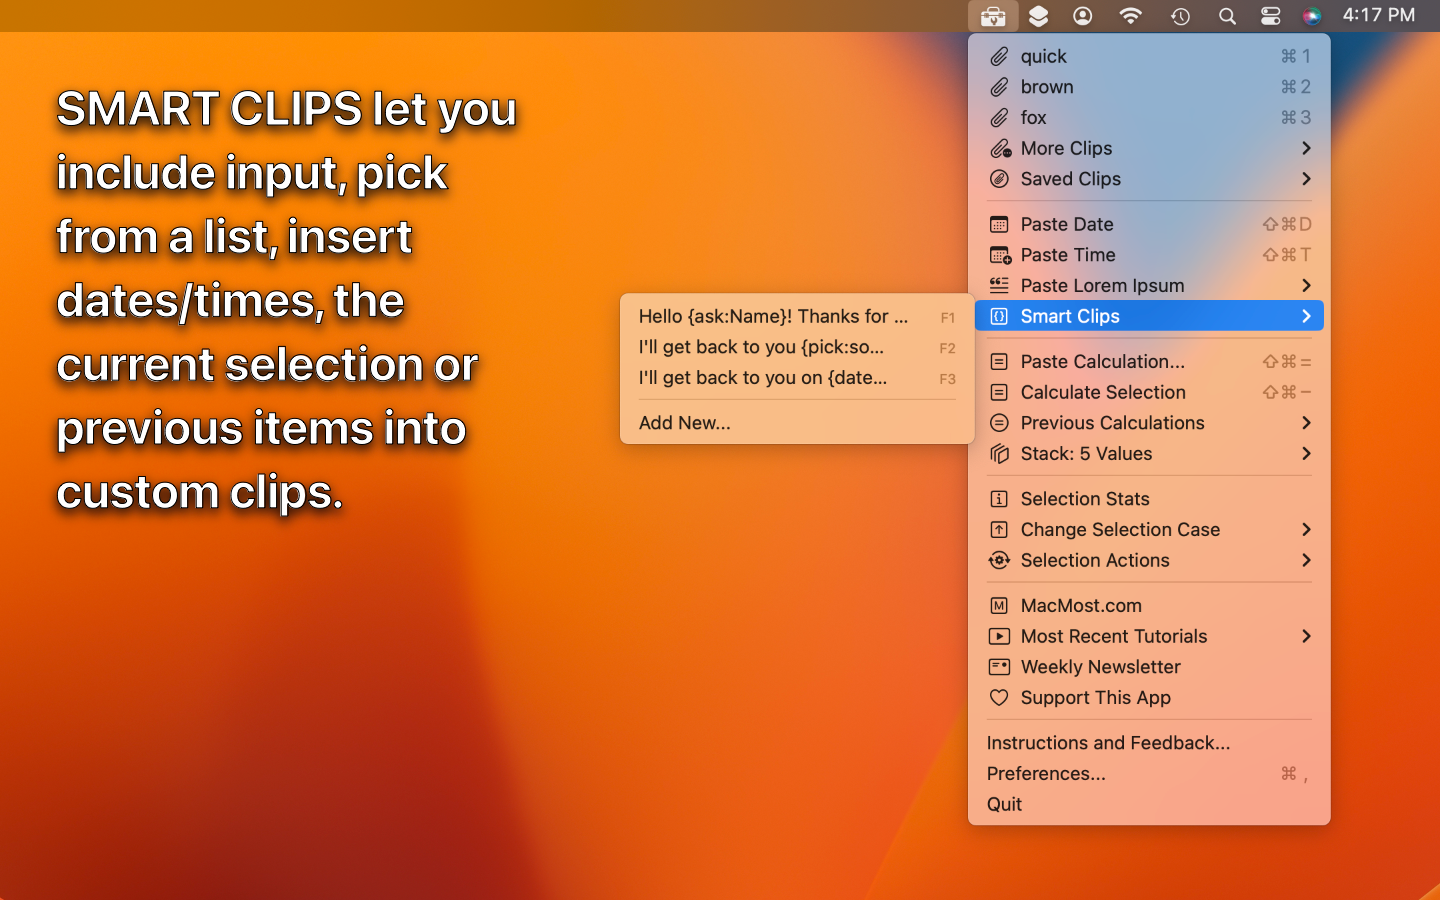Viewport: 1440px width, 900px height.
Task: Open the MacMost.com link
Action: click(1149, 606)
